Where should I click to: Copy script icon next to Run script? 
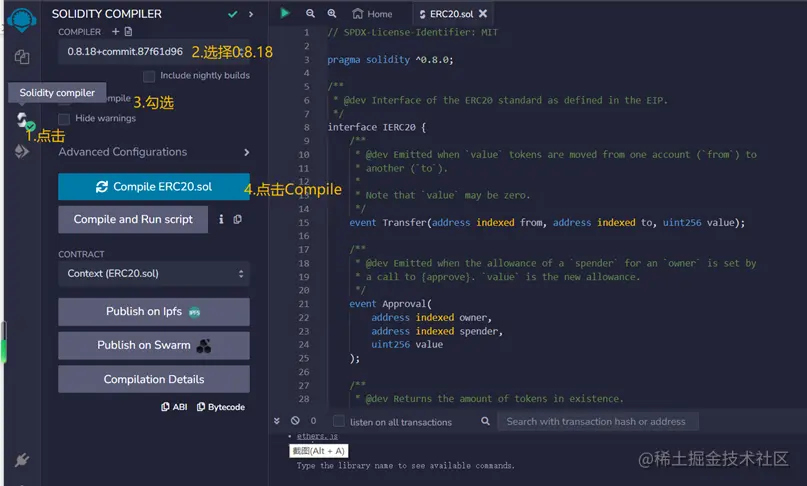tap(237, 219)
